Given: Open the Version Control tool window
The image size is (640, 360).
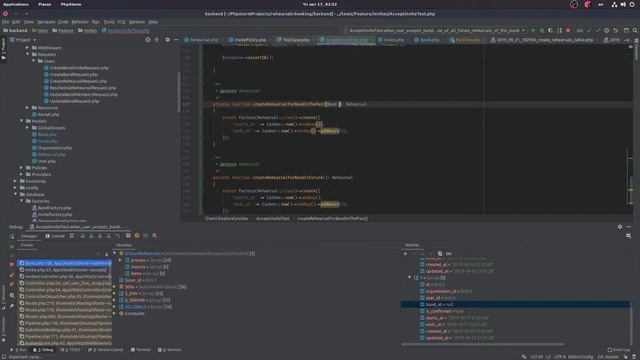Looking at the screenshot, I should [x=105, y=350].
